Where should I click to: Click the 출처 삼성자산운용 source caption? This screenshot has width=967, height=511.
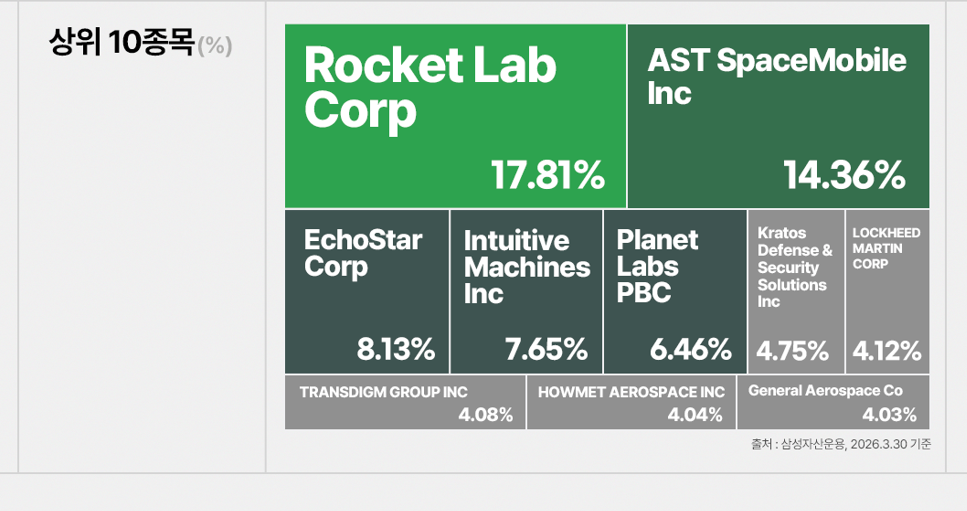(x=840, y=444)
